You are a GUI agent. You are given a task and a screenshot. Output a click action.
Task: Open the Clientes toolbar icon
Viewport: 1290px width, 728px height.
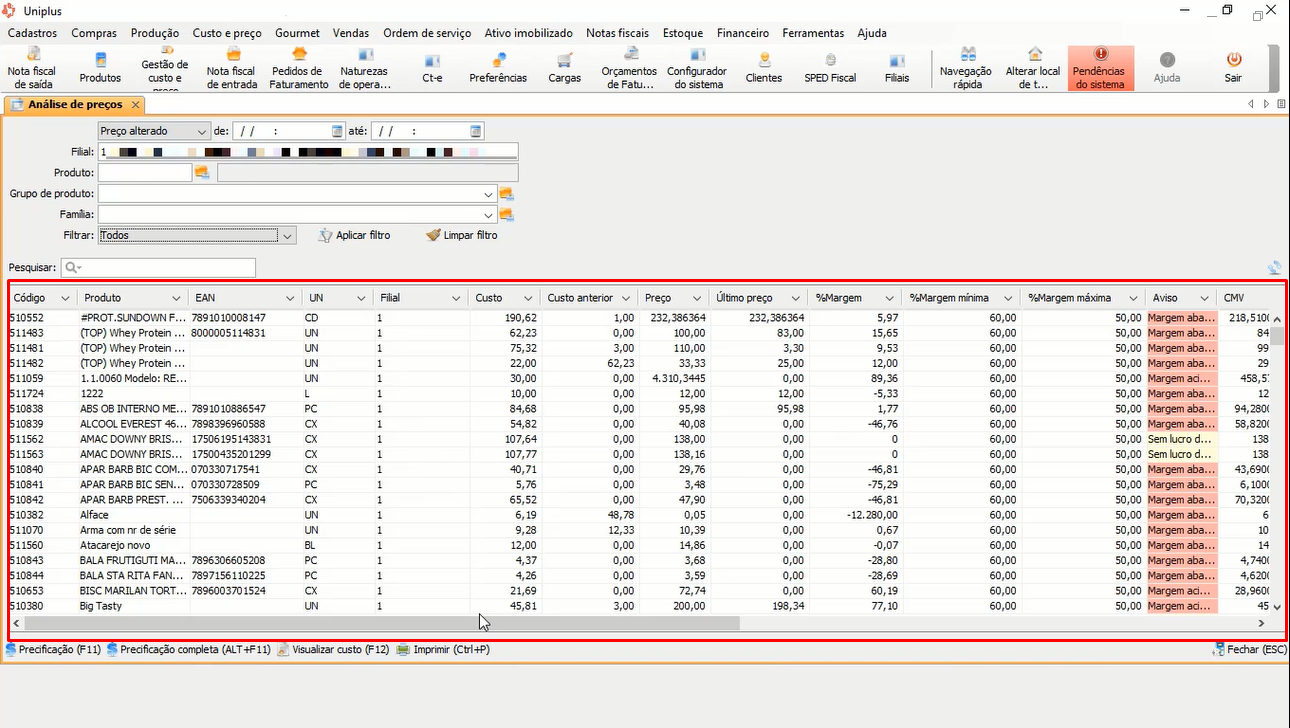click(x=764, y=68)
